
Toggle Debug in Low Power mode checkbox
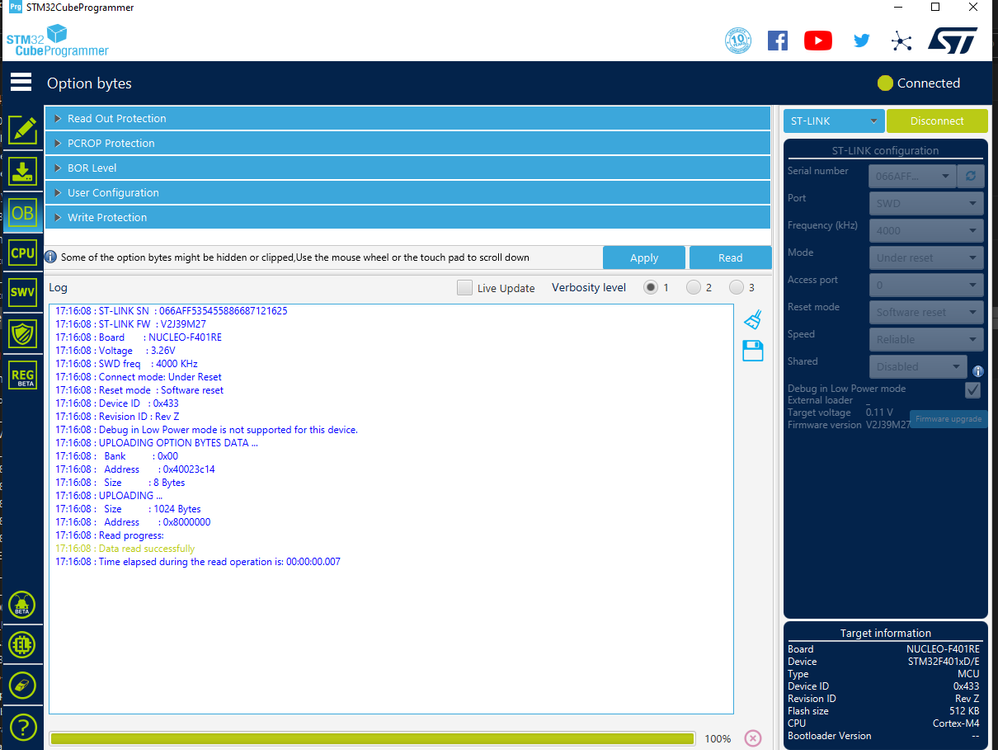[x=973, y=390]
